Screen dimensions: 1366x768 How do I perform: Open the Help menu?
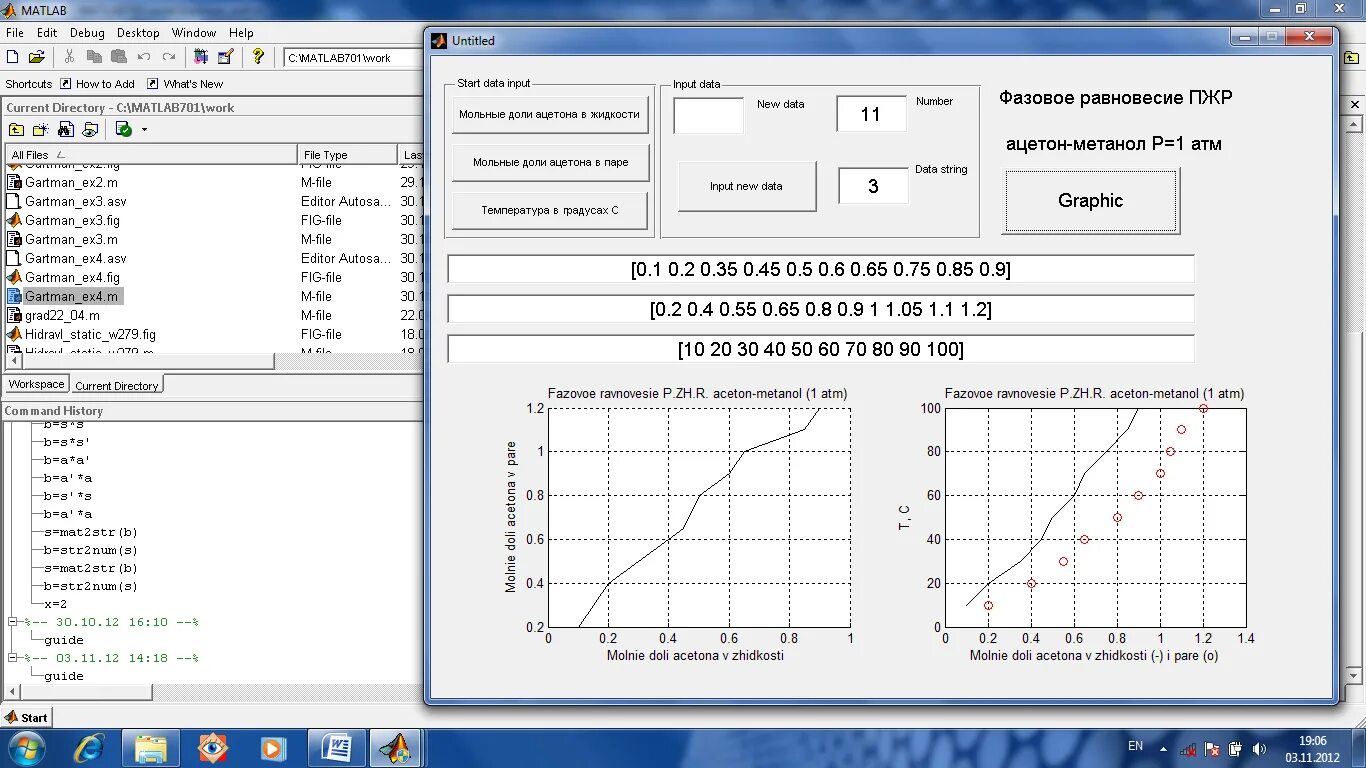(241, 33)
